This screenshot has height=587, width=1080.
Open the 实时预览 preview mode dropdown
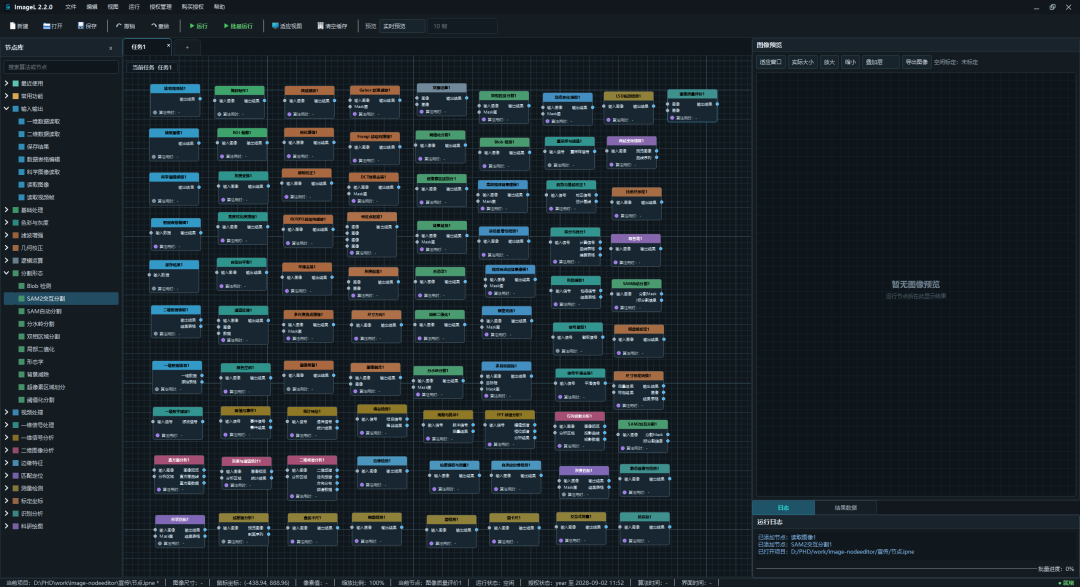pyautogui.click(x=402, y=26)
